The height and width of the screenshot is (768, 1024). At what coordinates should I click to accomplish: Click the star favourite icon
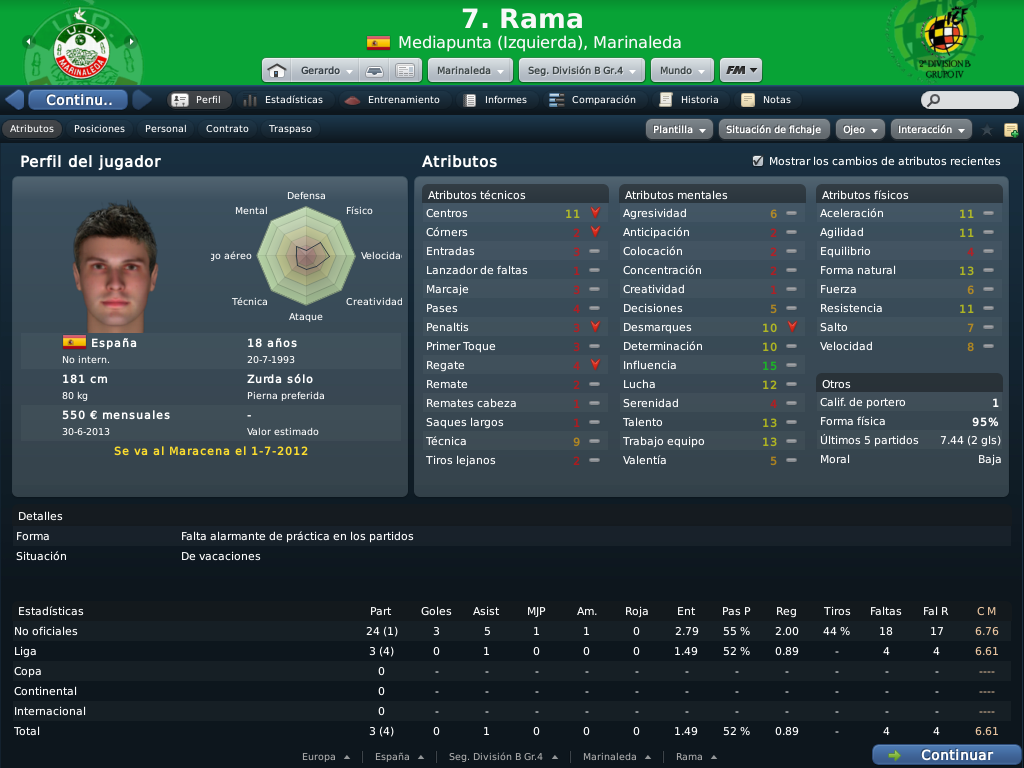point(987,130)
